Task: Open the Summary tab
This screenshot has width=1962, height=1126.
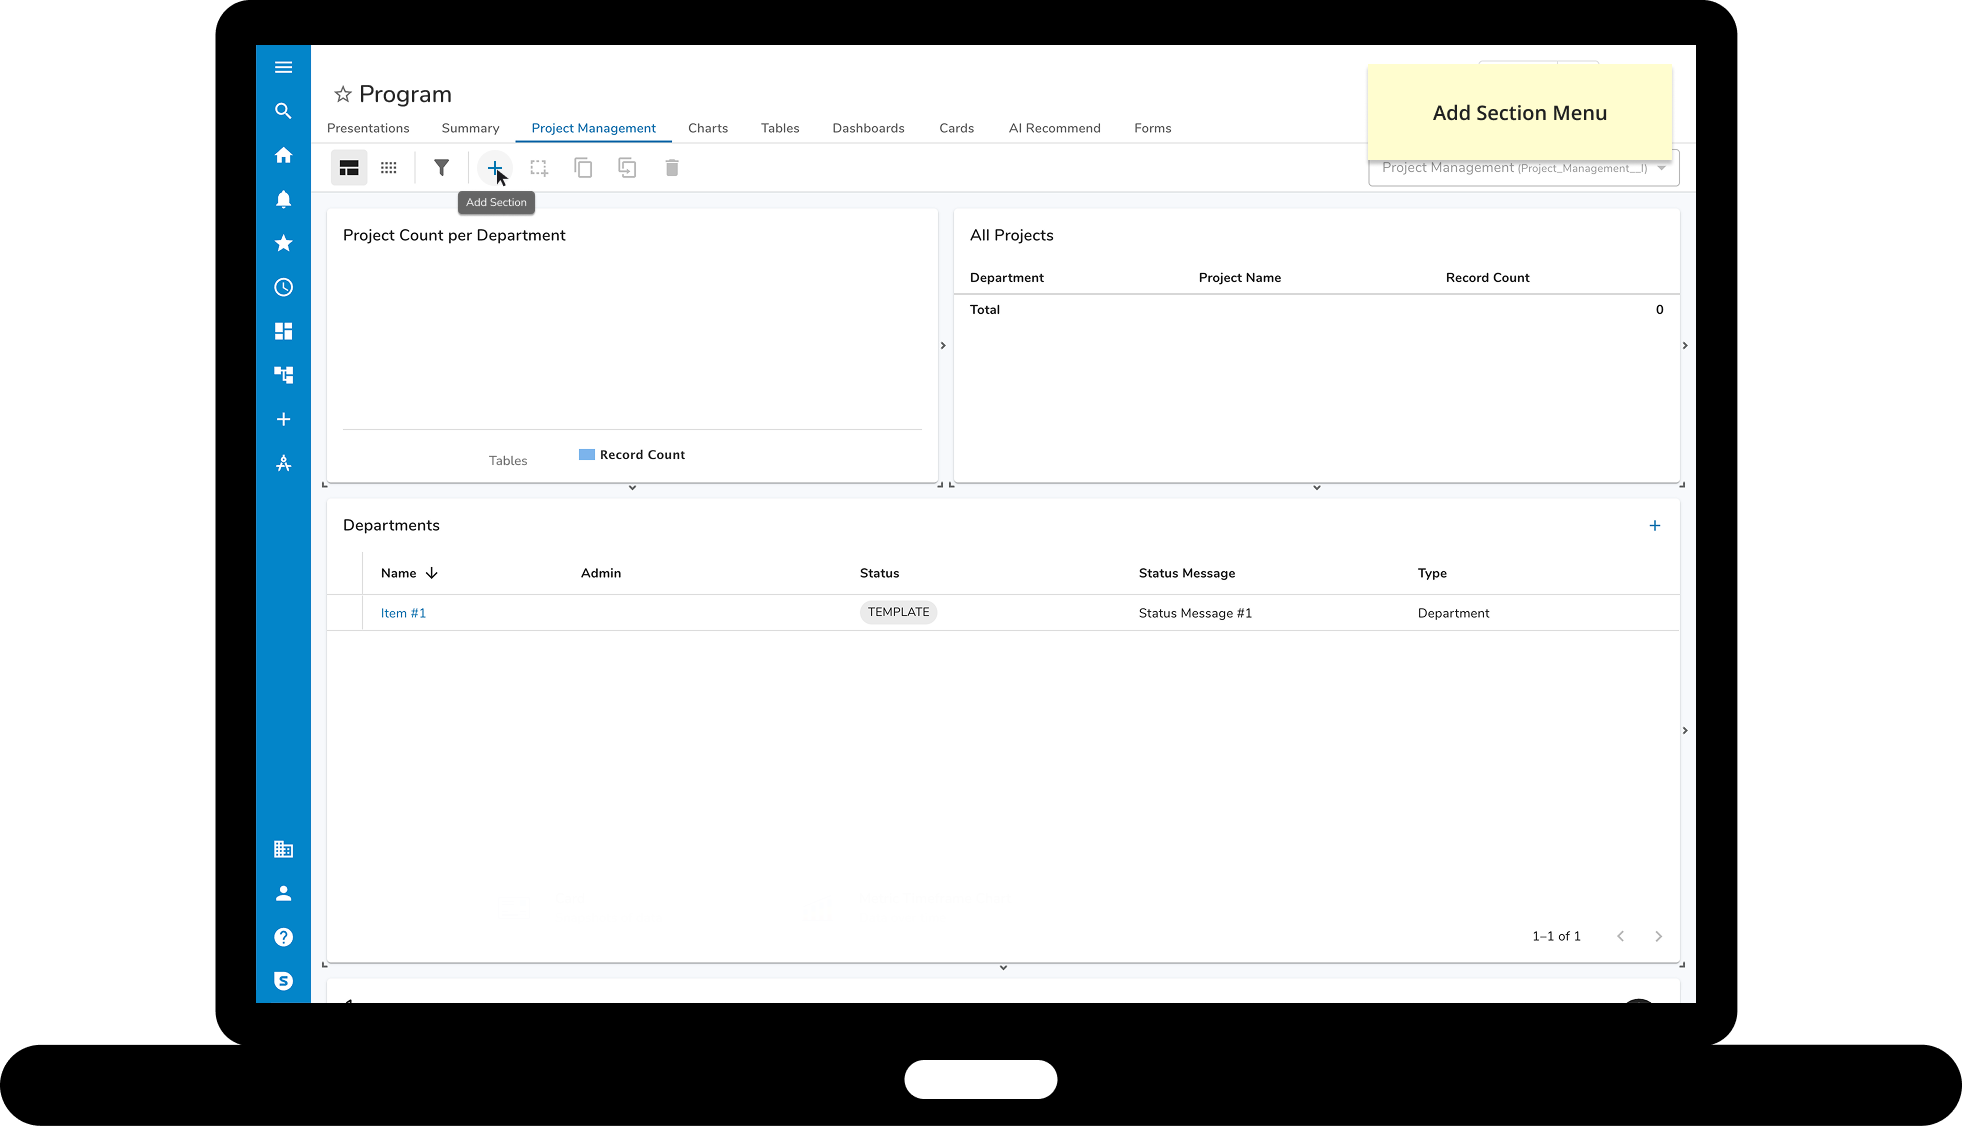Action: (x=470, y=128)
